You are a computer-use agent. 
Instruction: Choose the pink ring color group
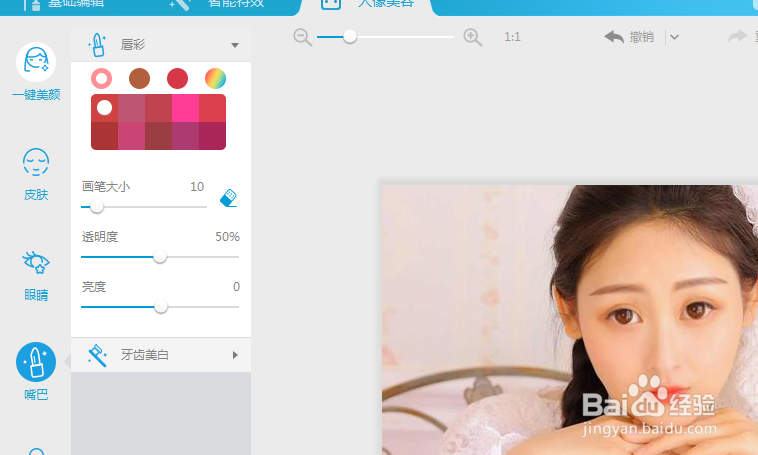pyautogui.click(x=102, y=78)
